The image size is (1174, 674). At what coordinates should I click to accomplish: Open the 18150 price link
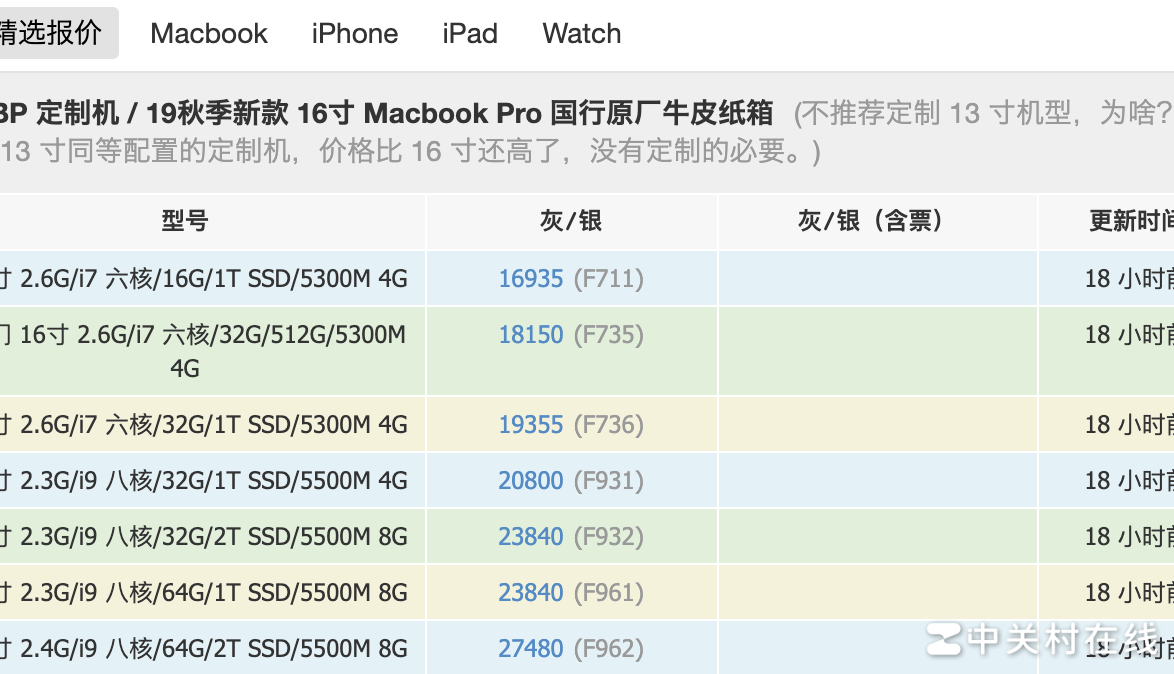pyautogui.click(x=531, y=335)
